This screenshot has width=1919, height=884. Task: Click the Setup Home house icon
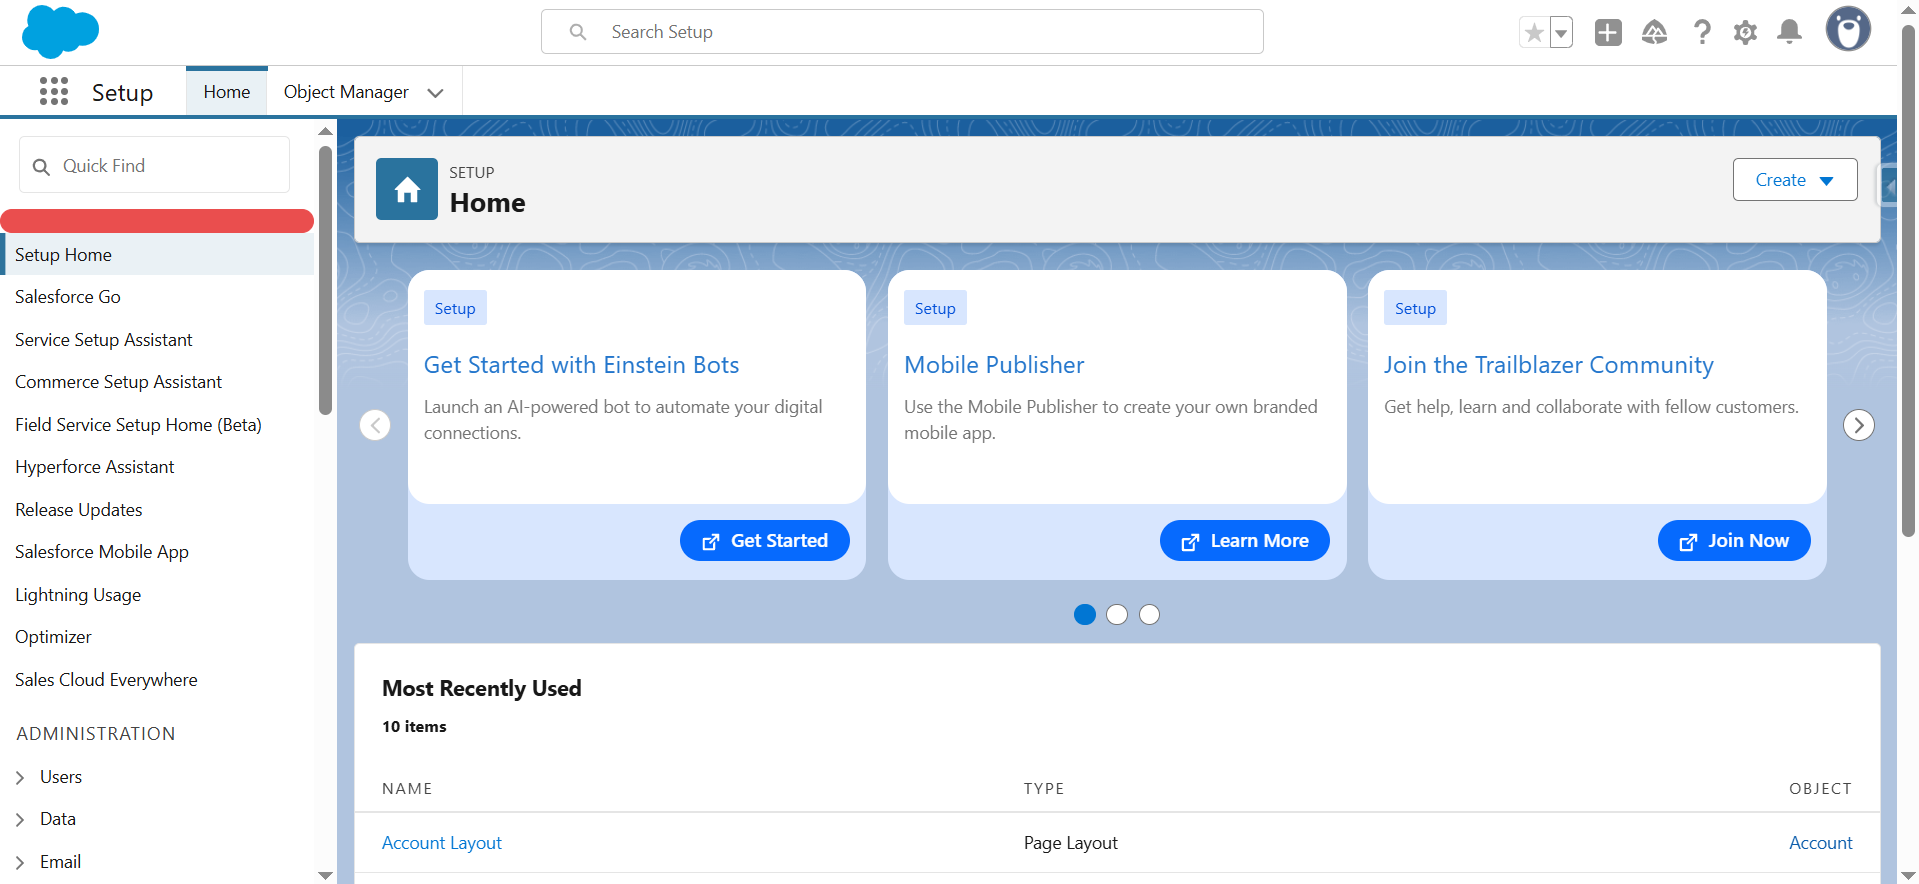coord(407,189)
